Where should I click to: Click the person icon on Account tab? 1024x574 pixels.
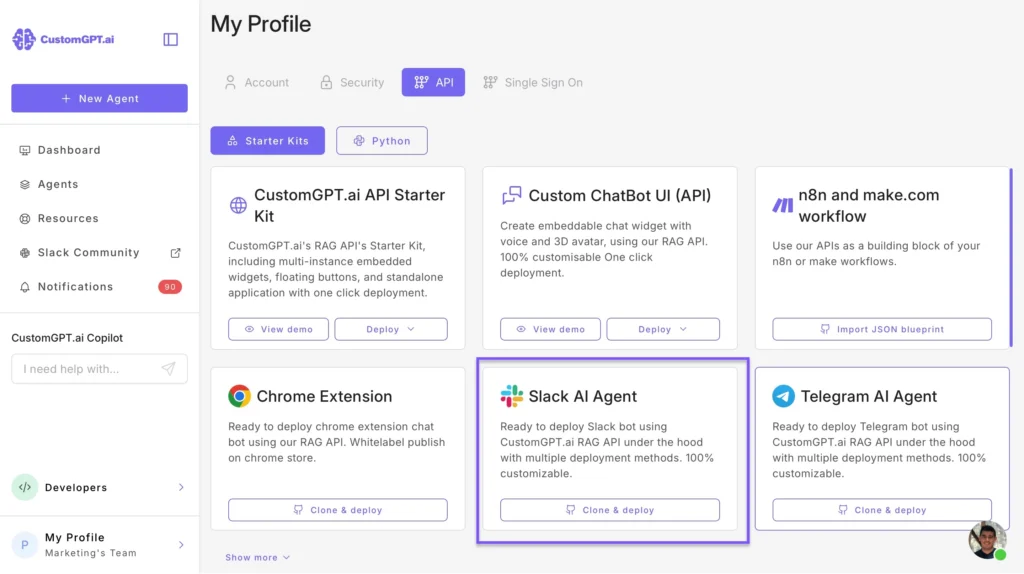click(230, 82)
